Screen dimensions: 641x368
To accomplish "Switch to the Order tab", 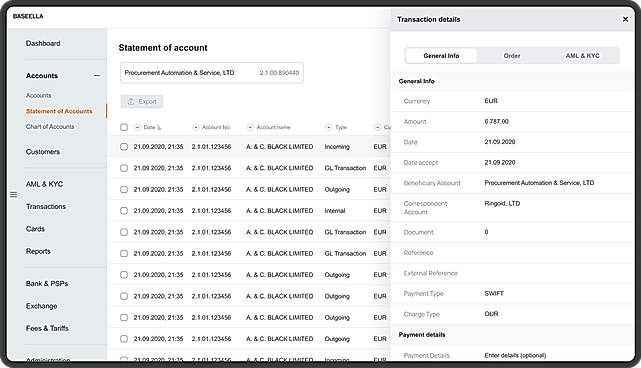I will pyautogui.click(x=512, y=56).
